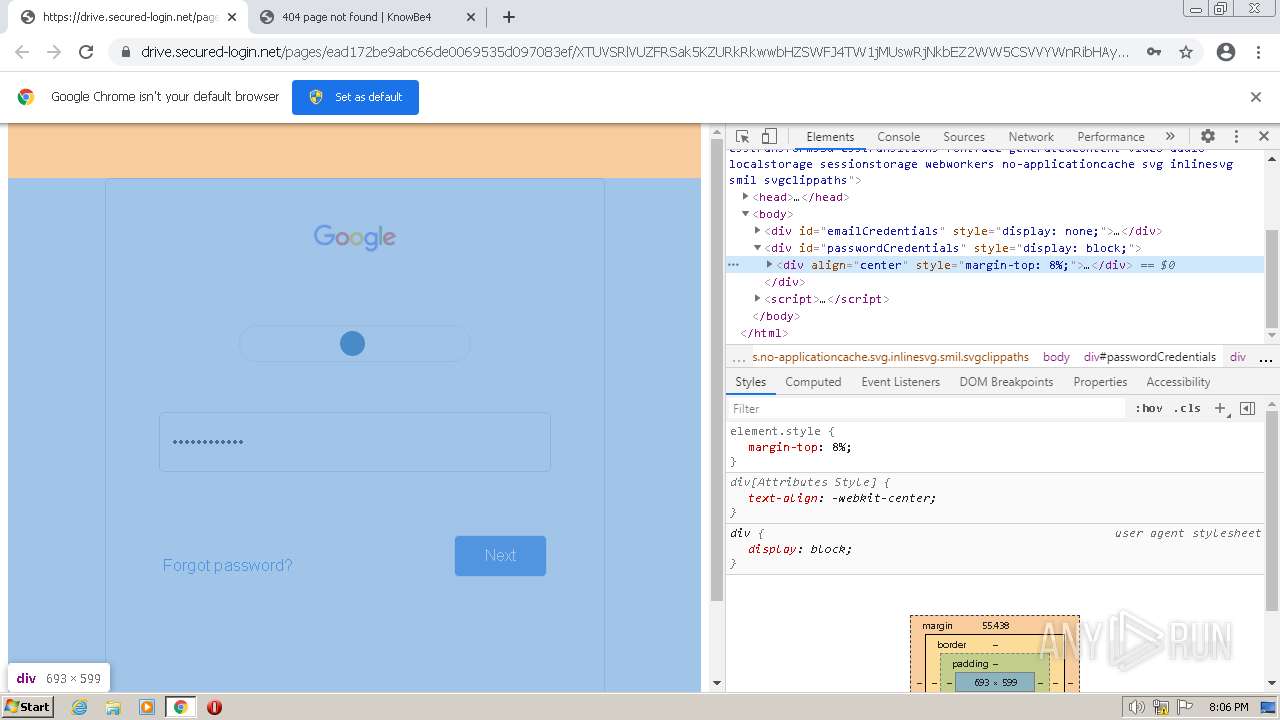Viewport: 1280px width, 720px height.
Task: Open ellipsis actions on selected DOM node
Action: [733, 265]
